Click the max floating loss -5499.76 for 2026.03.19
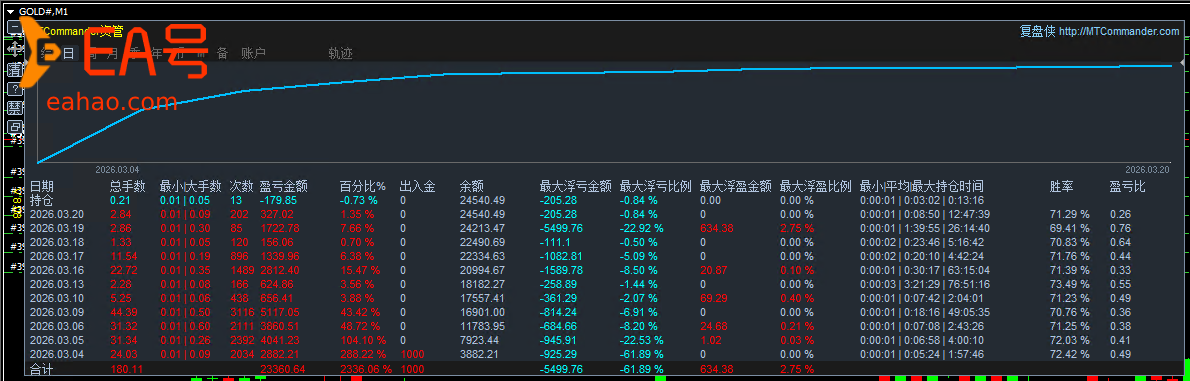Image resolution: width=1190 pixels, height=381 pixels. [562, 228]
